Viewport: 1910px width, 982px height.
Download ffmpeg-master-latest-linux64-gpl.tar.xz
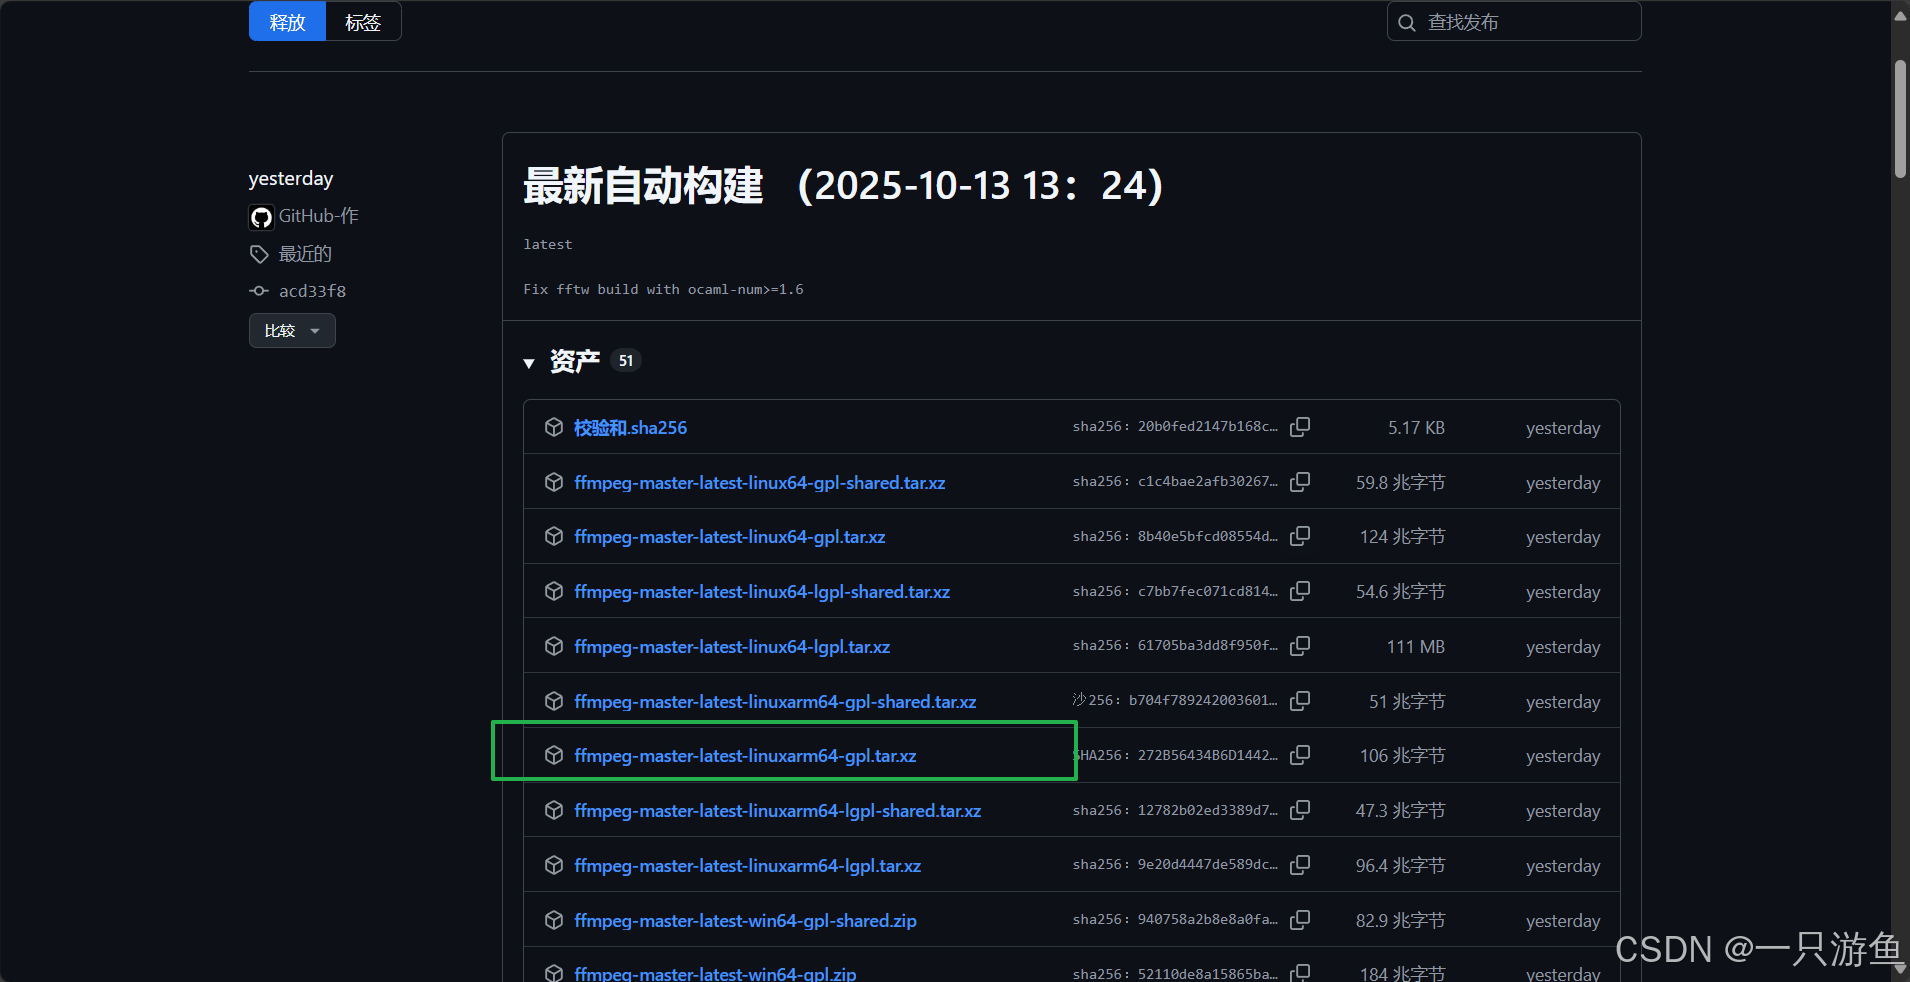tap(730, 537)
